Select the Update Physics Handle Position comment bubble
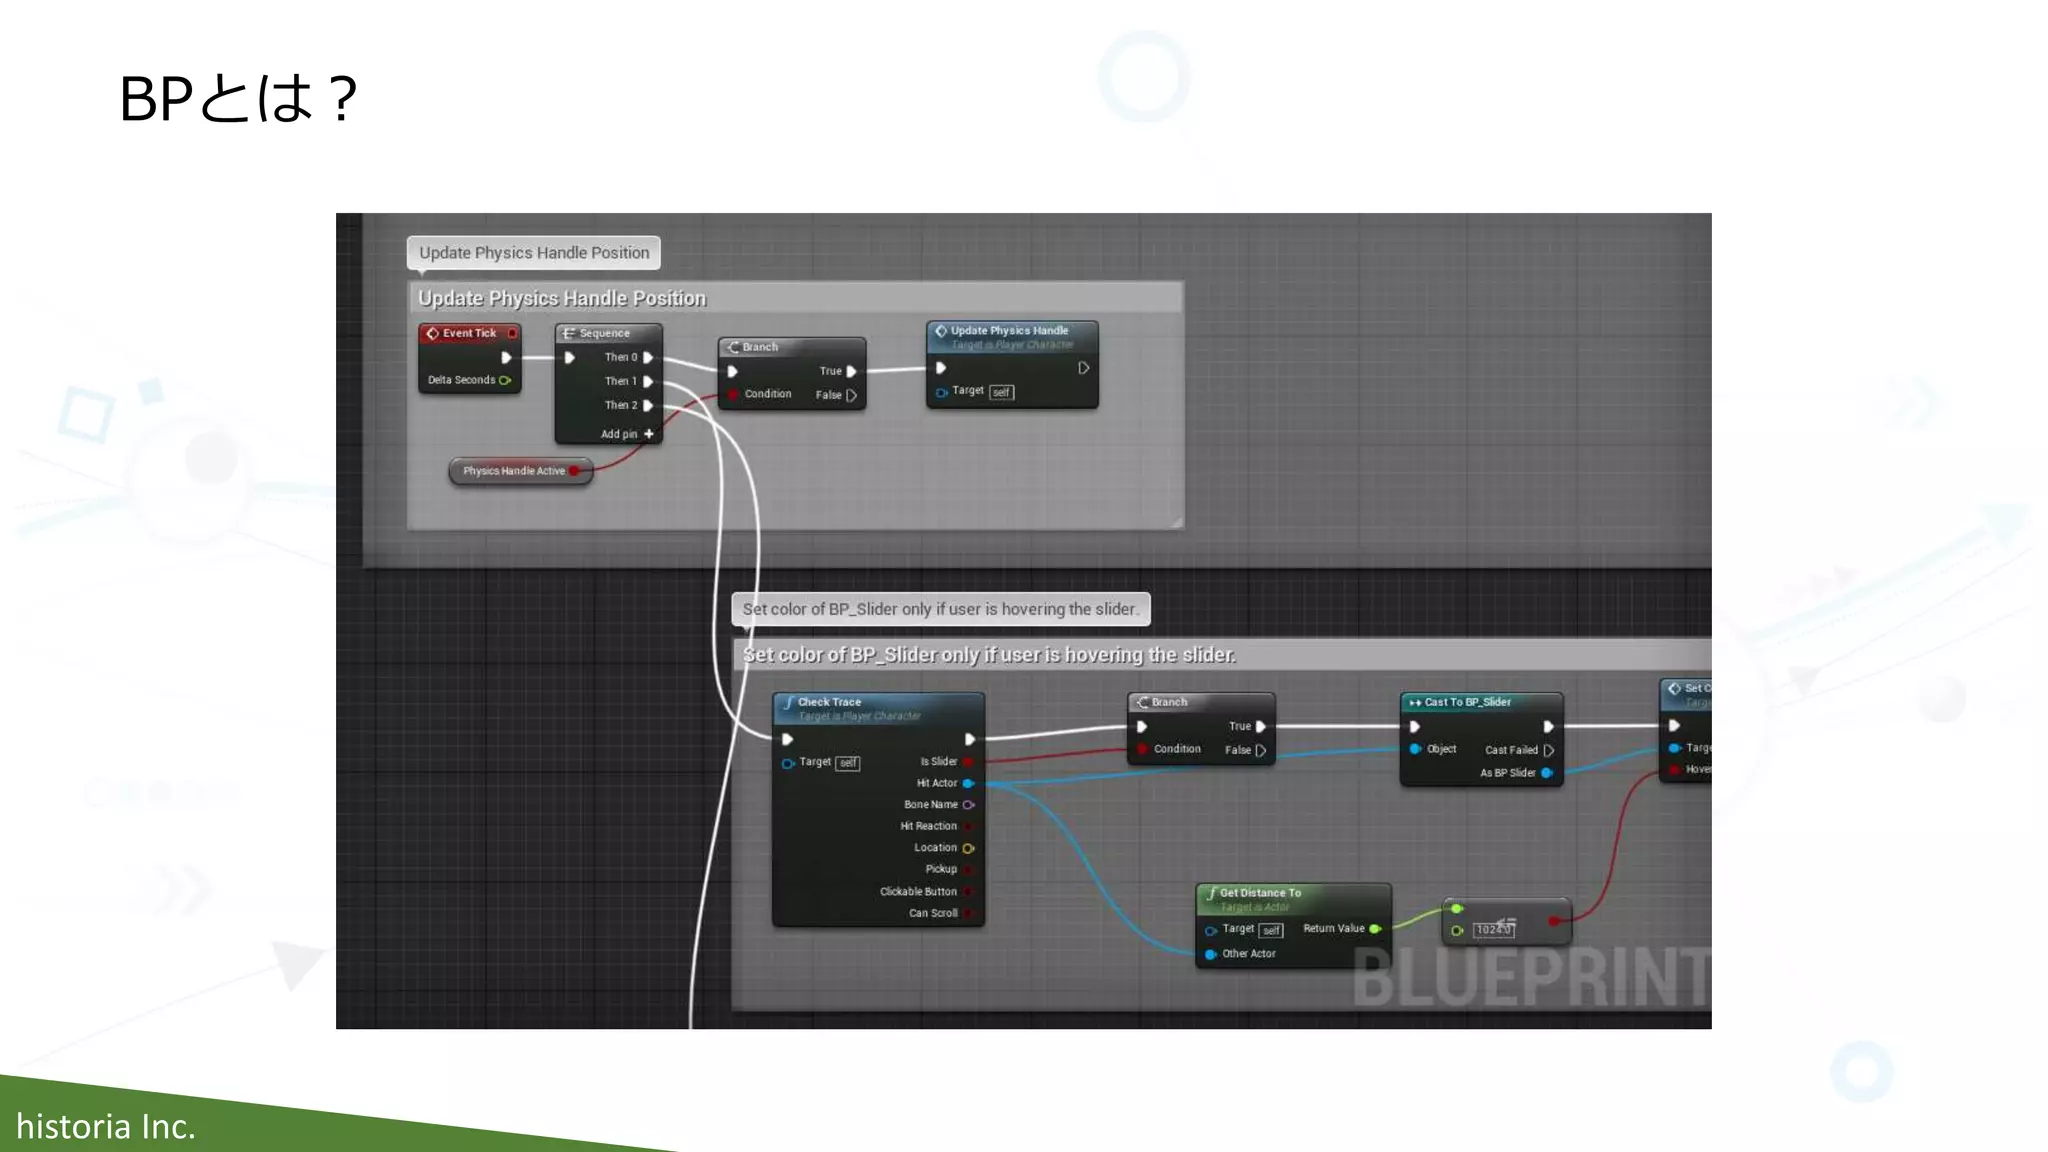This screenshot has height=1152, width=2048. pos(534,253)
